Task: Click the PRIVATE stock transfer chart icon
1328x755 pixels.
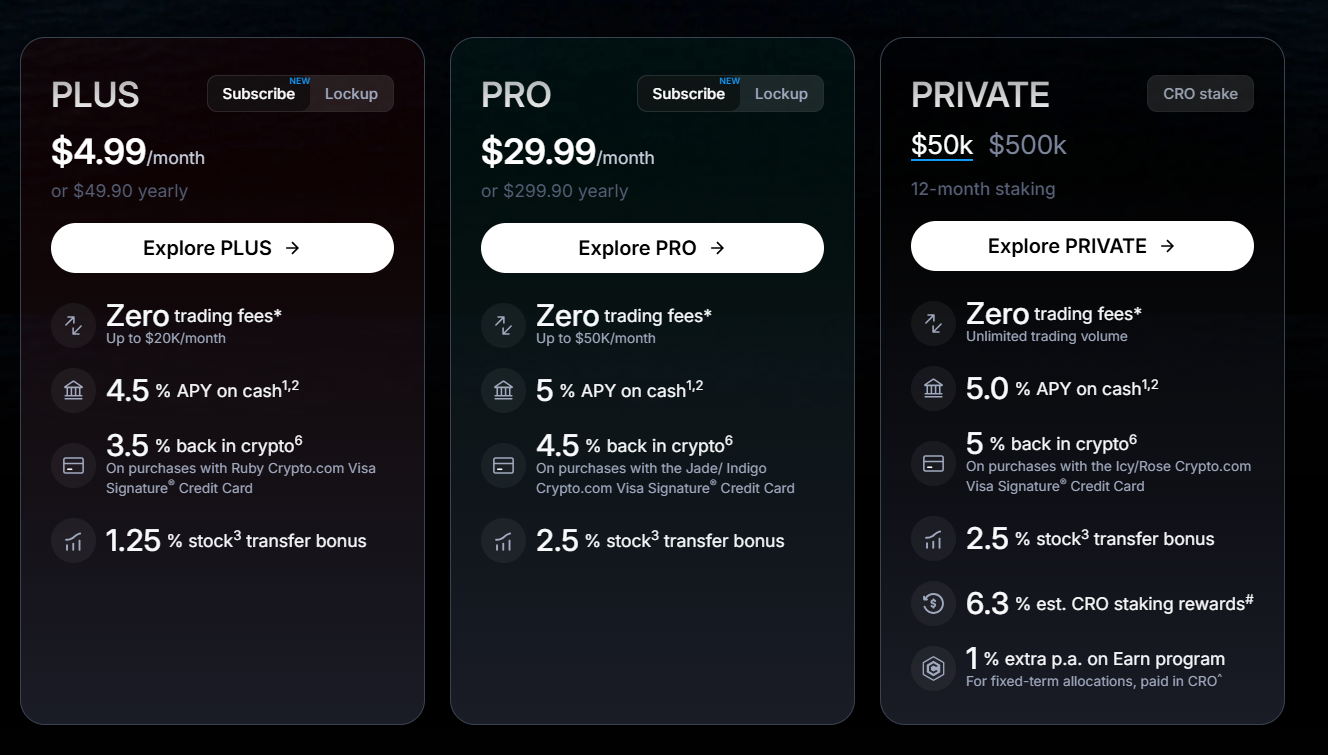Action: click(933, 540)
